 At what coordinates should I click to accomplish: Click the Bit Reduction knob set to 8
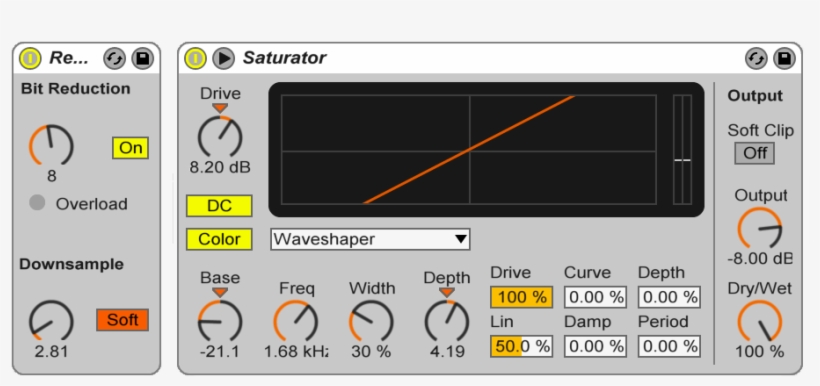click(x=51, y=146)
